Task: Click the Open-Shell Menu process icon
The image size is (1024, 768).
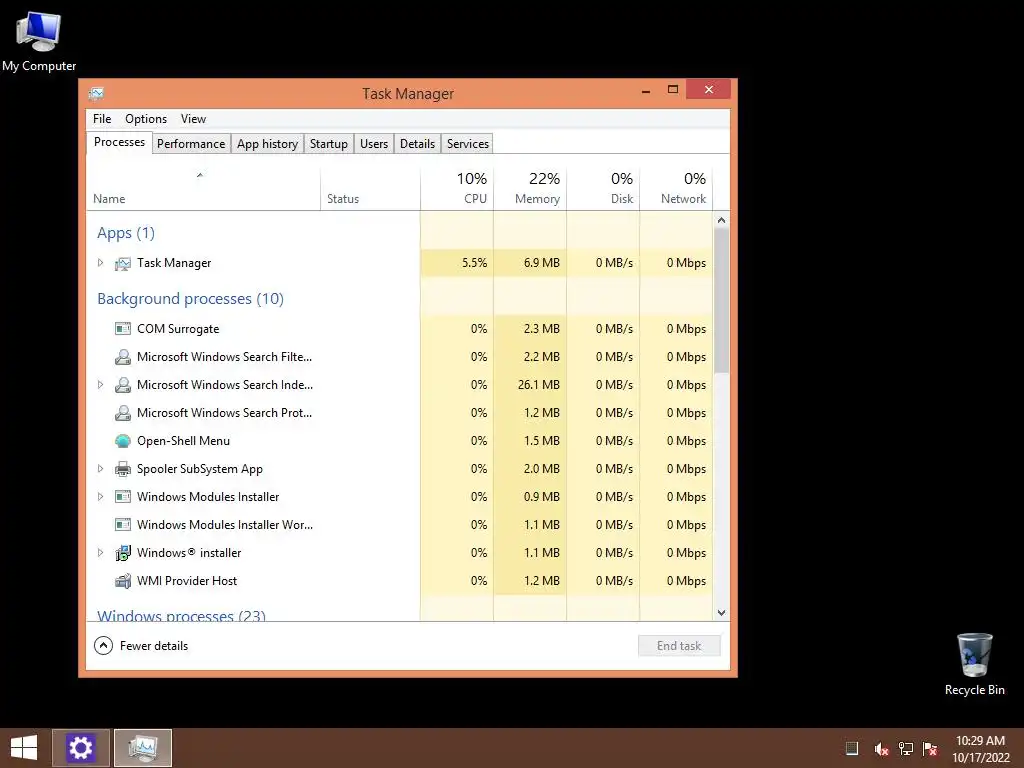Action: pyautogui.click(x=123, y=441)
